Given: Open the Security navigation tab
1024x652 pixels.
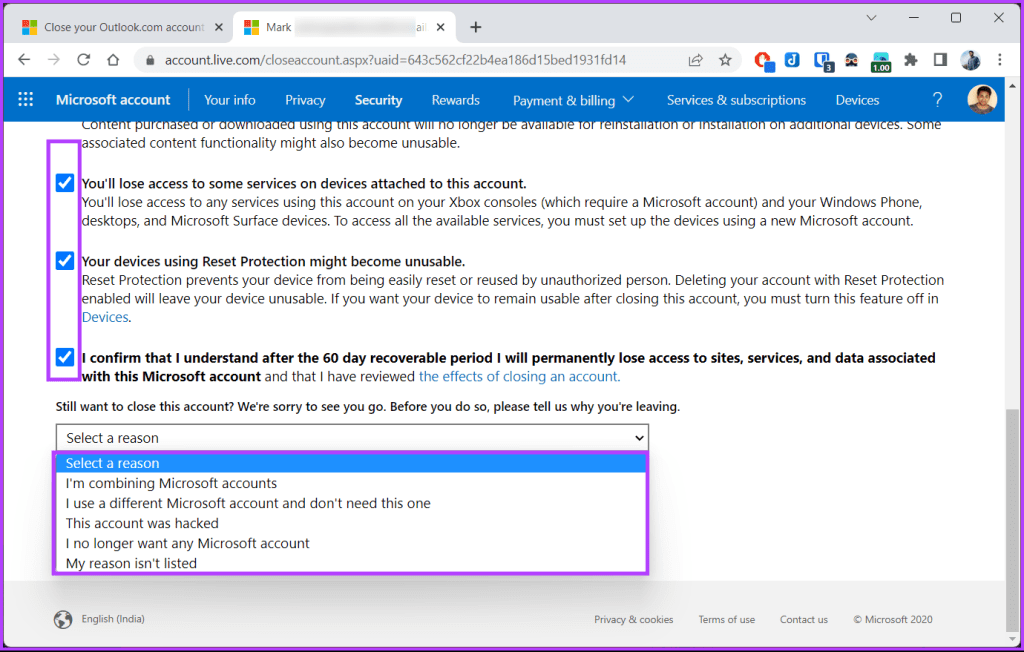Looking at the screenshot, I should (x=378, y=100).
